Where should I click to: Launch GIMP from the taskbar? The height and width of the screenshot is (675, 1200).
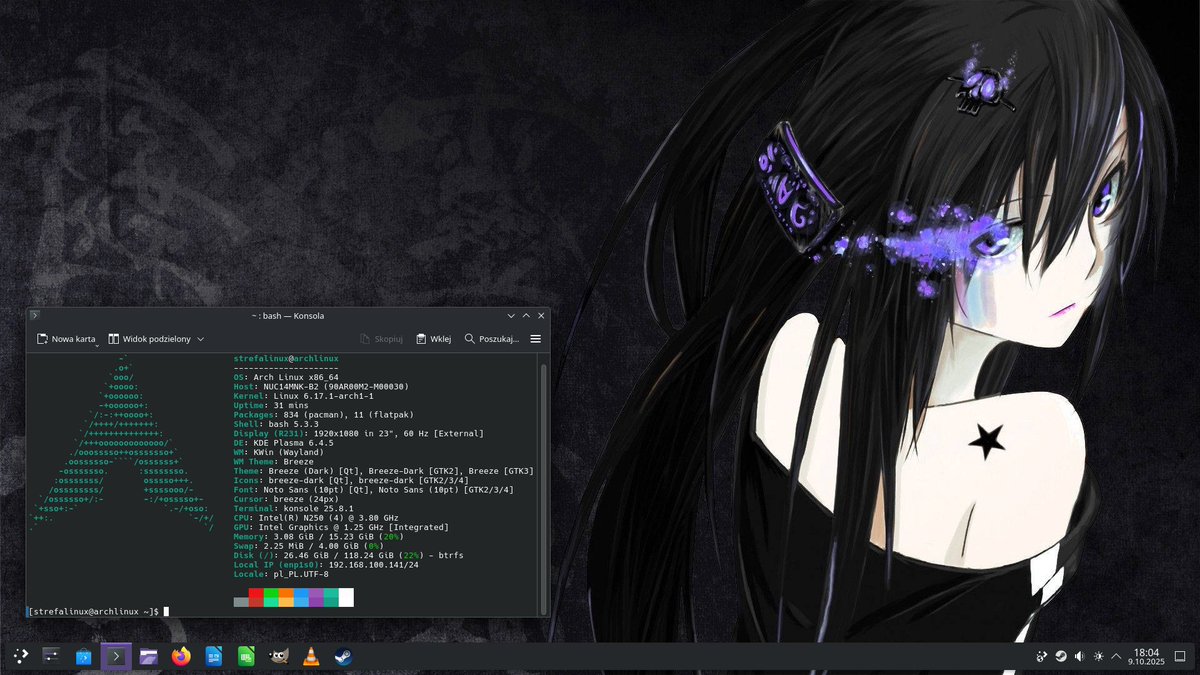[x=277, y=656]
